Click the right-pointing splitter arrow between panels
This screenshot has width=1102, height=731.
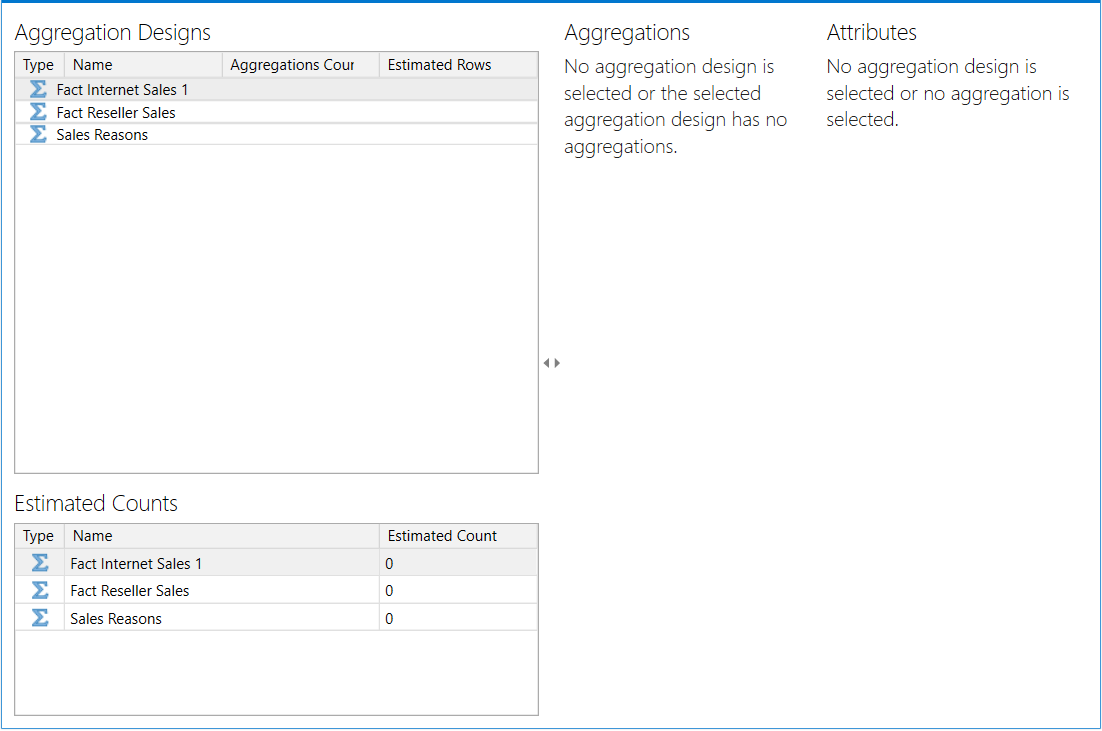pos(556,363)
